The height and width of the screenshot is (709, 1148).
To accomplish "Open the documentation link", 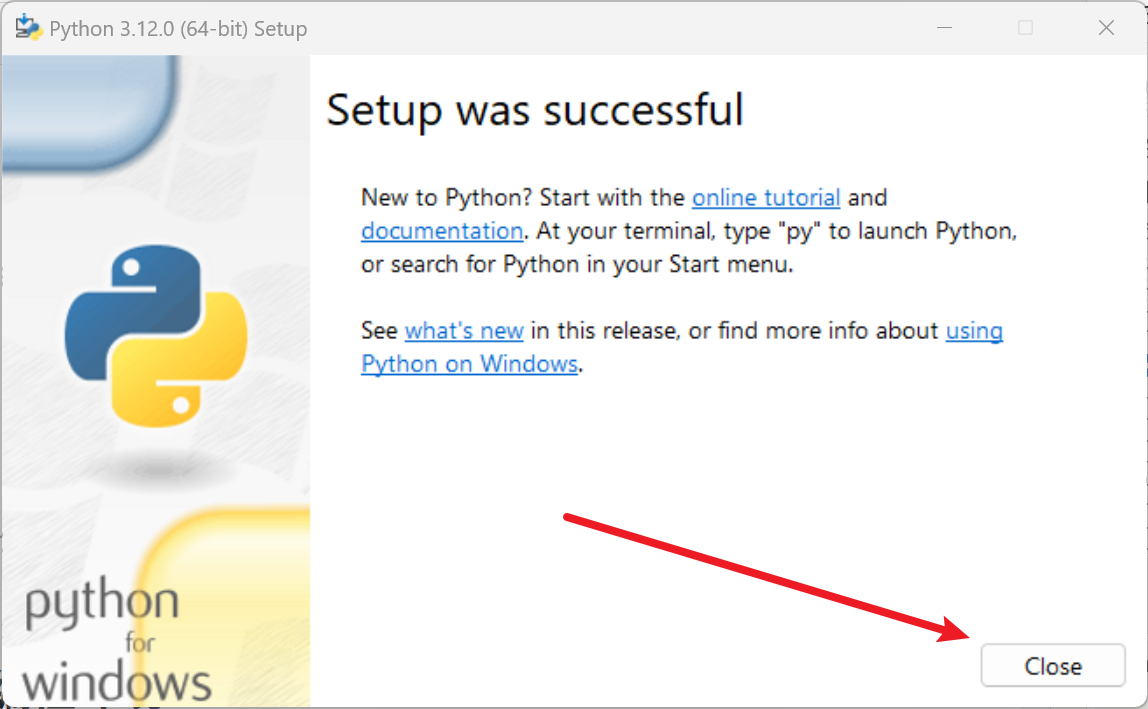I will (x=441, y=231).
